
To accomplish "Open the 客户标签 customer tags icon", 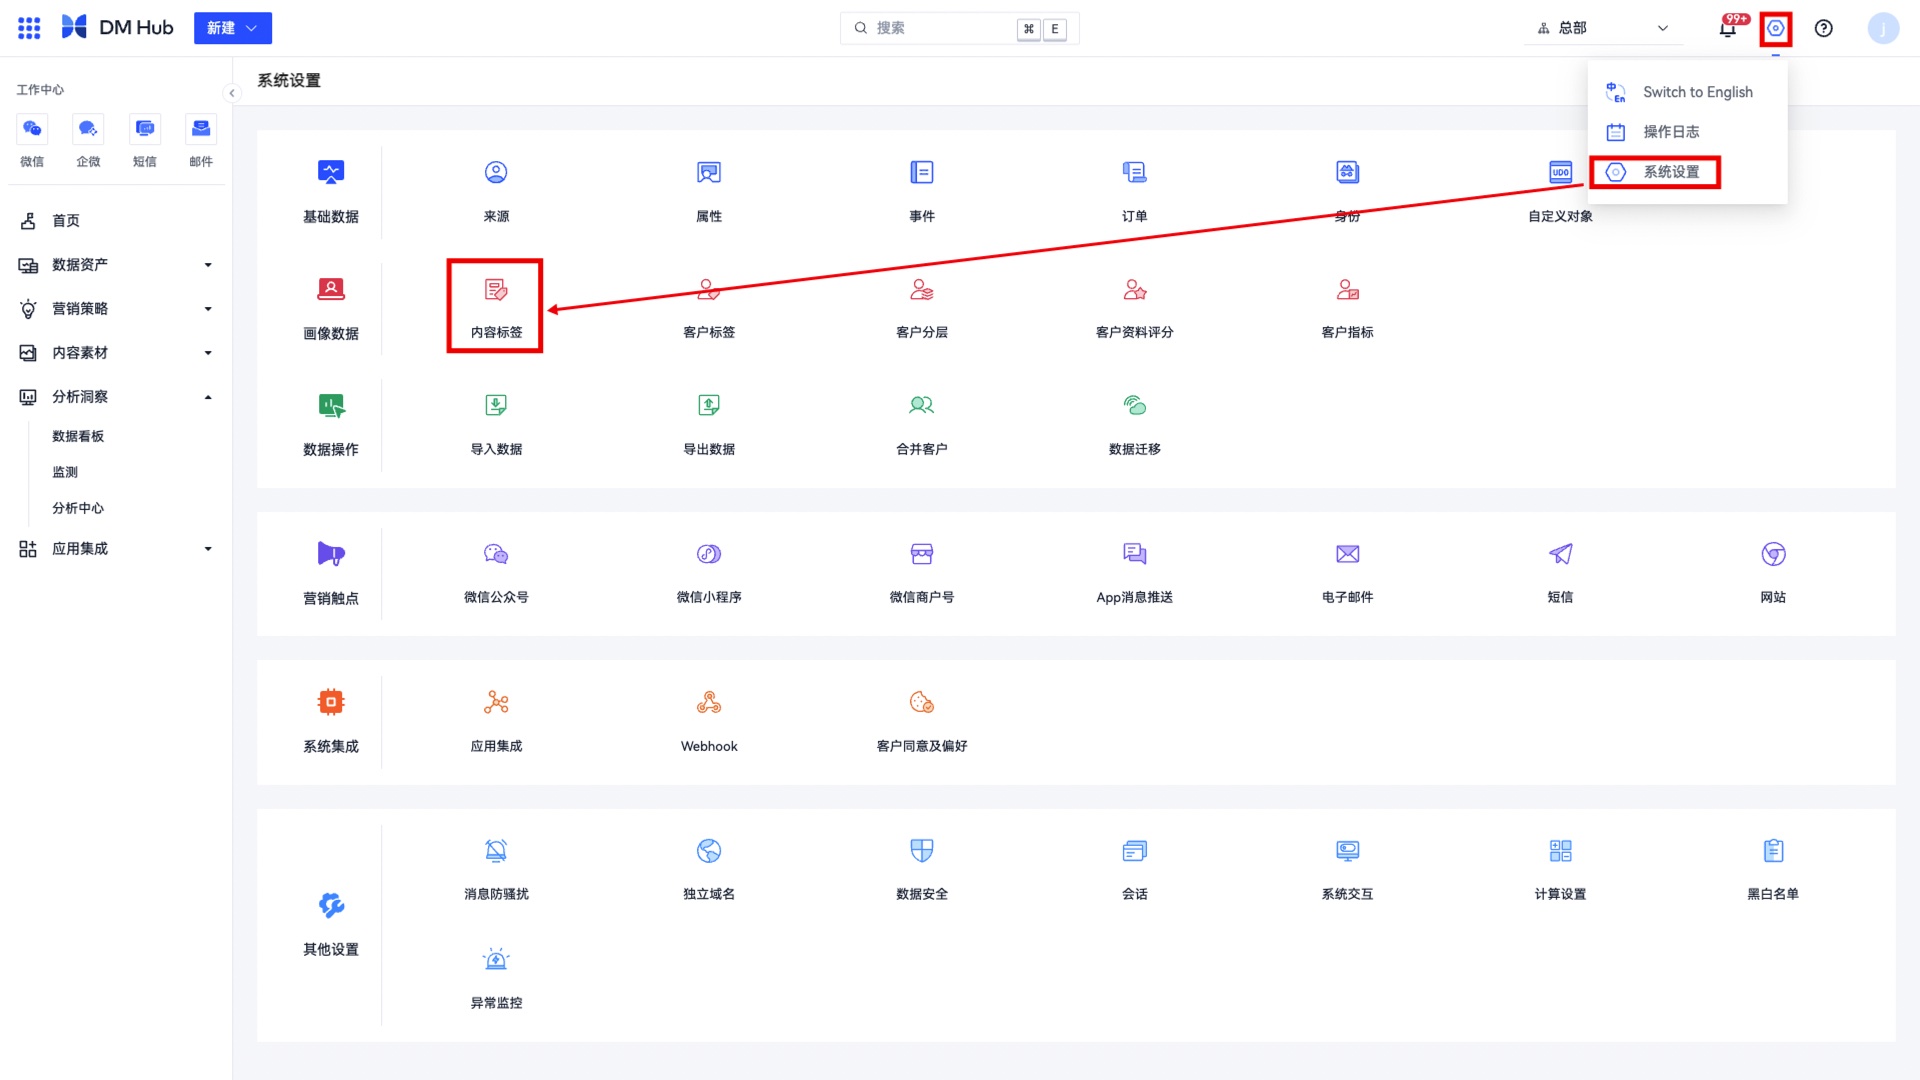I will coord(709,290).
